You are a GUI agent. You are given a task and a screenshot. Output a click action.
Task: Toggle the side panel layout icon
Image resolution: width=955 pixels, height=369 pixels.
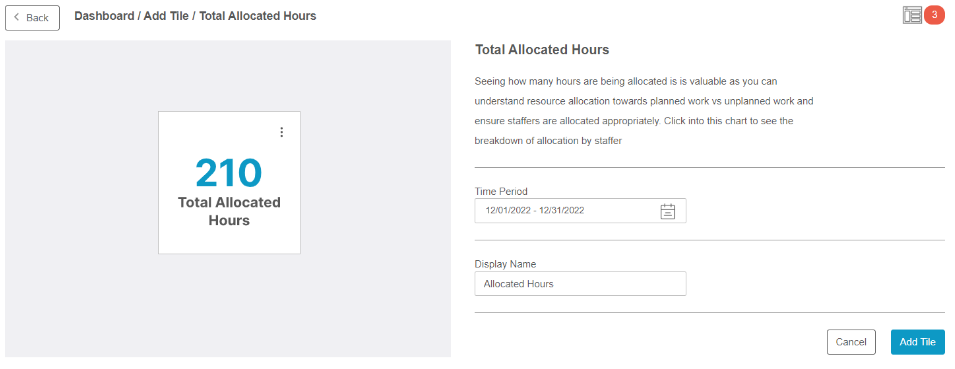pos(912,15)
